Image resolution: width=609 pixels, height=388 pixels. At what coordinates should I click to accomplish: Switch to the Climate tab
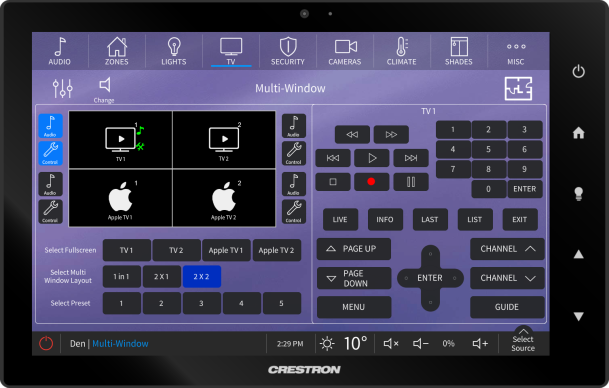click(x=402, y=51)
